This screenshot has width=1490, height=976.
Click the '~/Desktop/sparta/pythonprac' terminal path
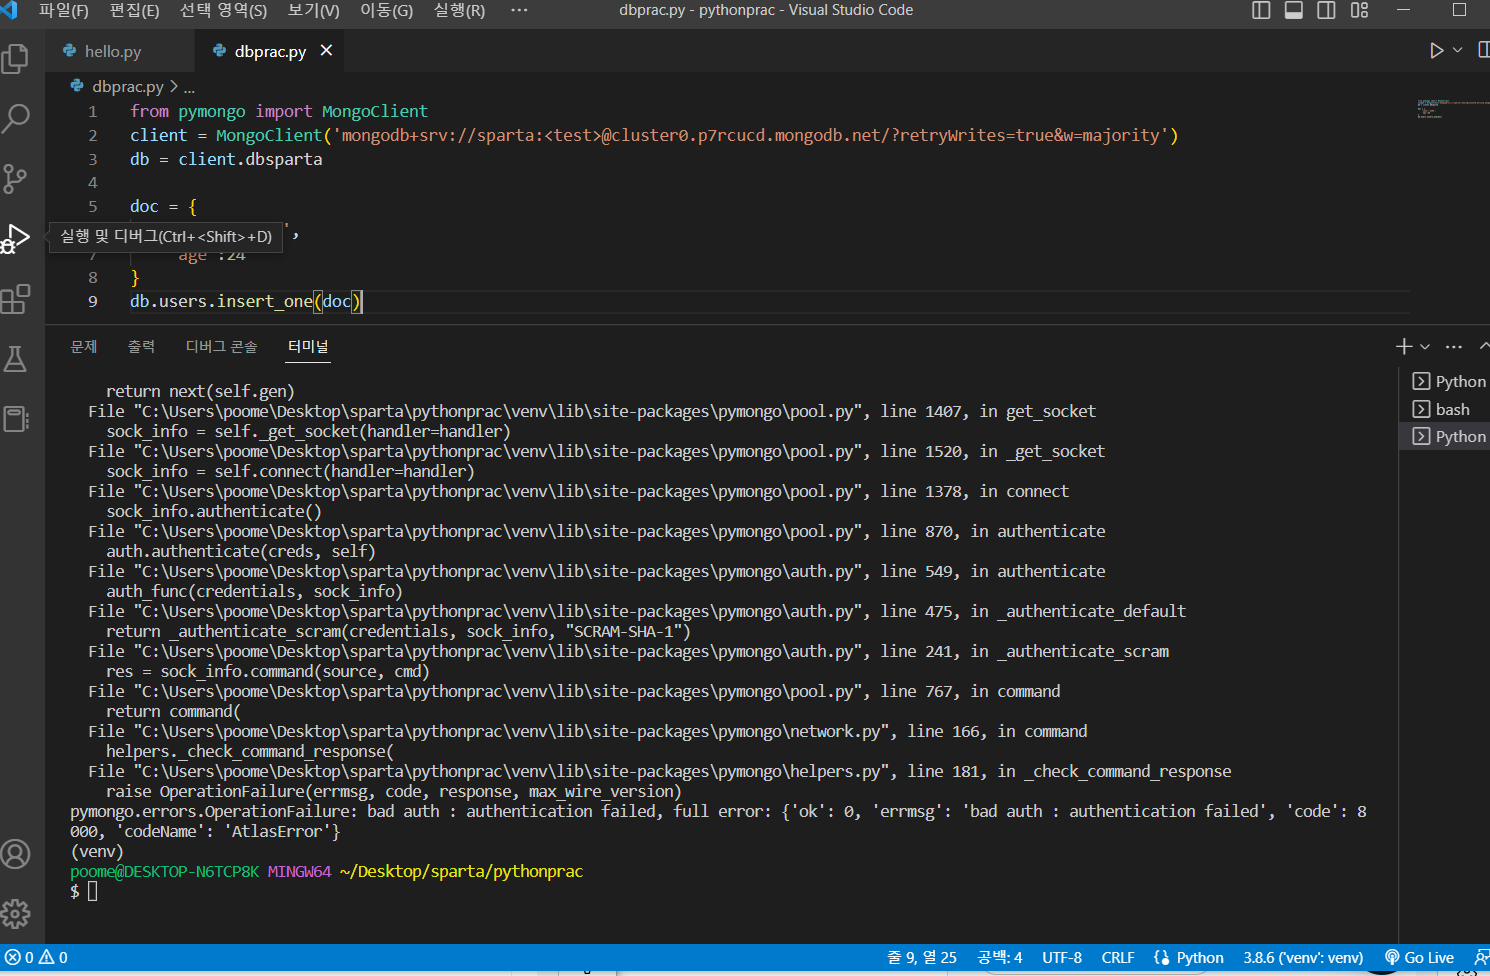pyautogui.click(x=461, y=871)
